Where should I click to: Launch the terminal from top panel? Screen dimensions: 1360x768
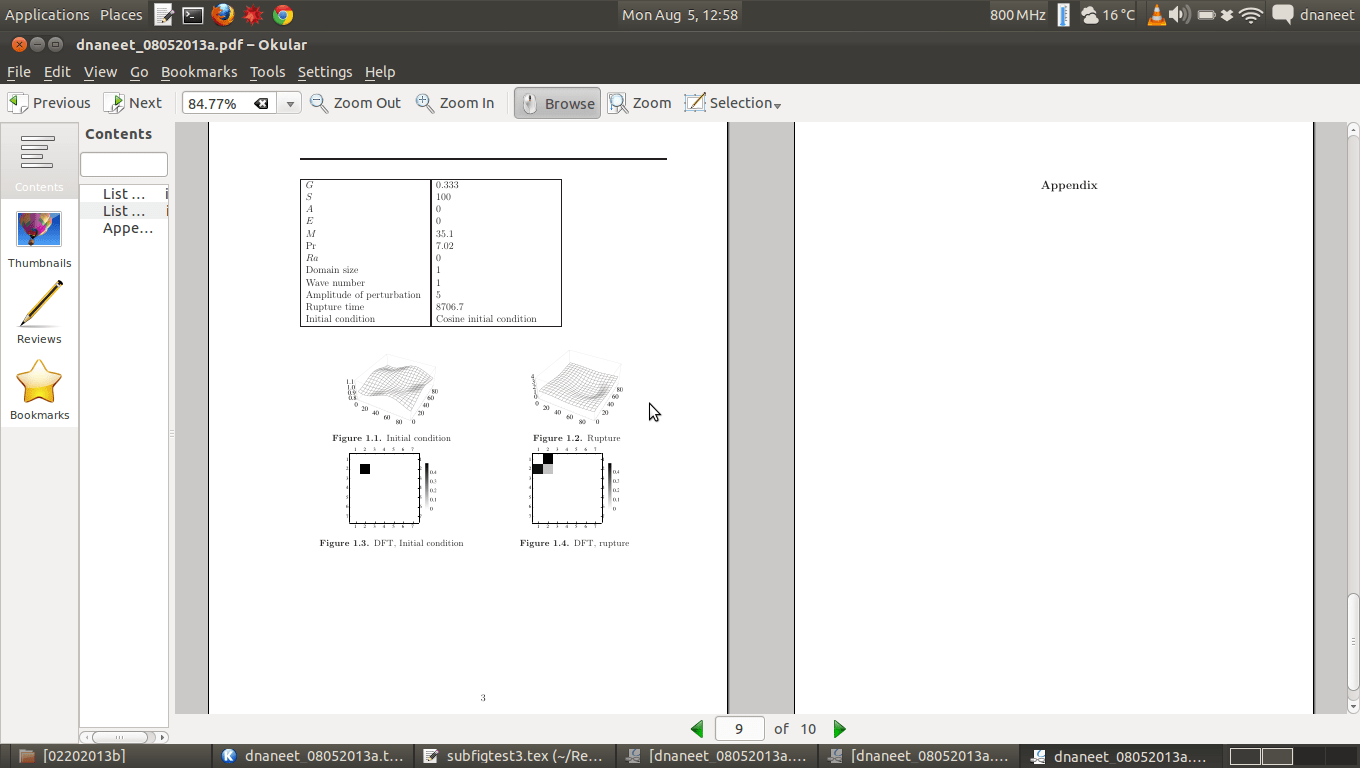tap(193, 15)
